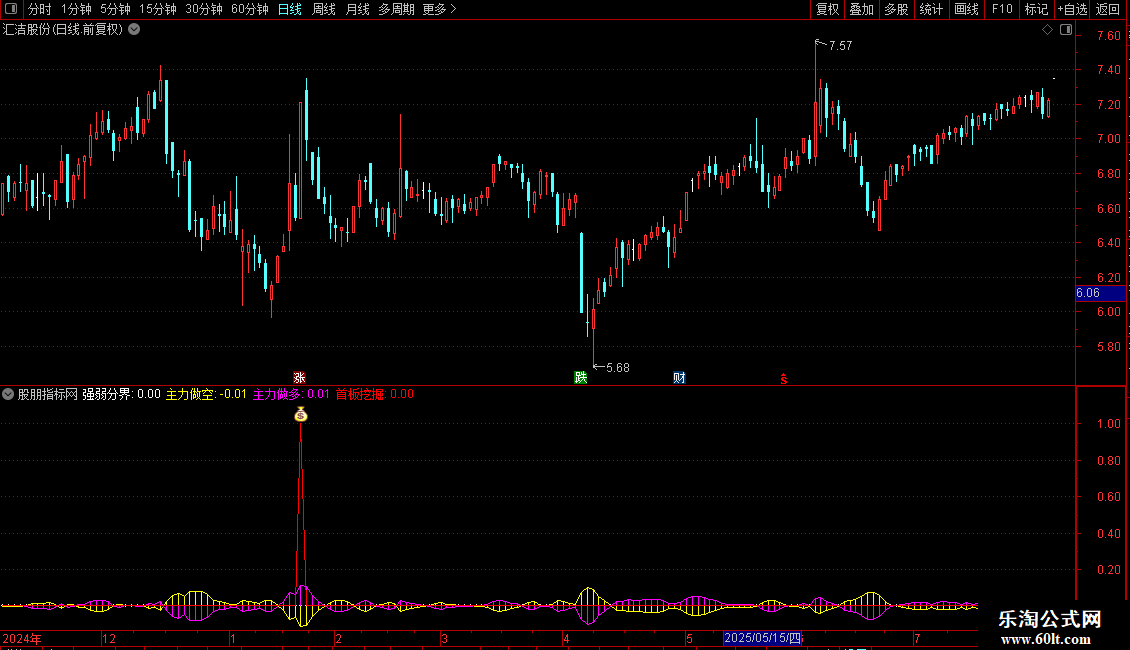Toggle the side panel icon in chart corner
1130x650 pixels.
click(x=1066, y=30)
